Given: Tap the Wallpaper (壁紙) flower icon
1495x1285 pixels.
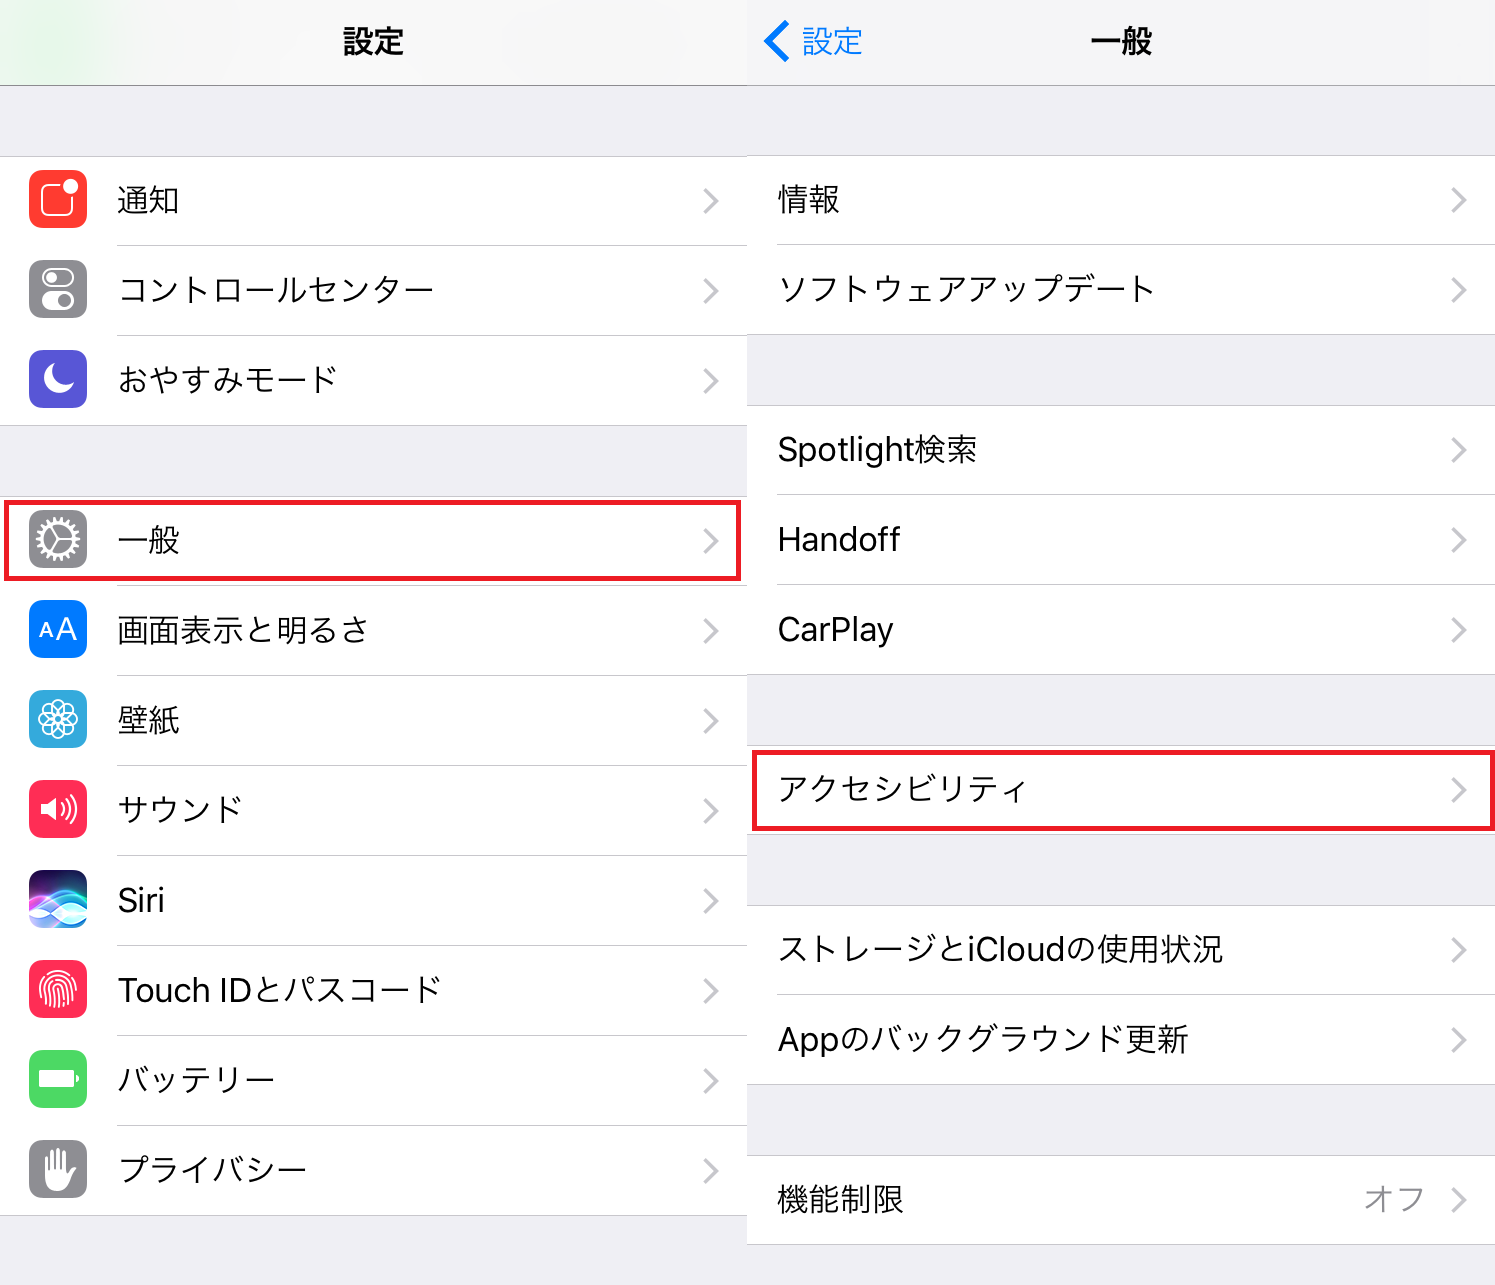Looking at the screenshot, I should pyautogui.click(x=58, y=719).
